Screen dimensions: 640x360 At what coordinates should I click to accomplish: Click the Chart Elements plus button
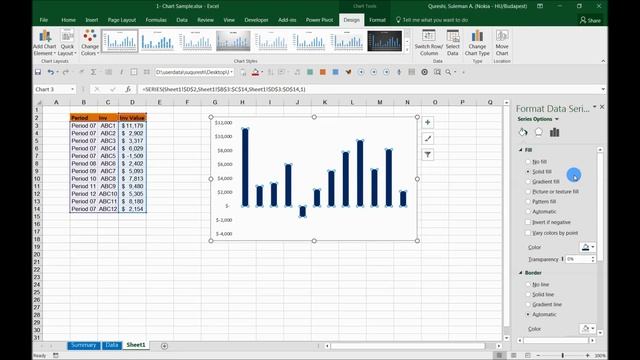pyautogui.click(x=427, y=122)
